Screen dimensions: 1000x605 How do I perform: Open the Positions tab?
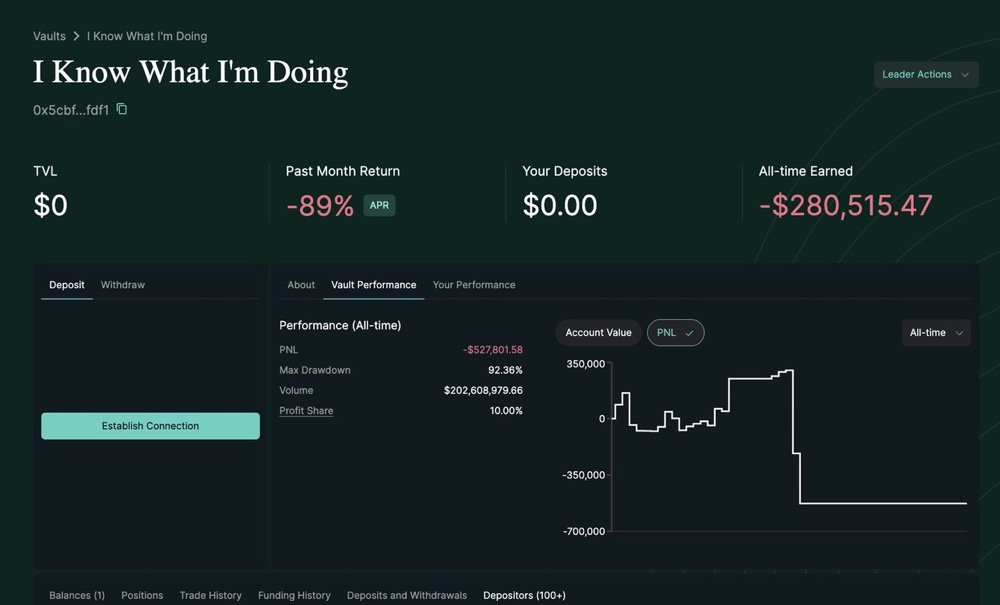(x=142, y=595)
